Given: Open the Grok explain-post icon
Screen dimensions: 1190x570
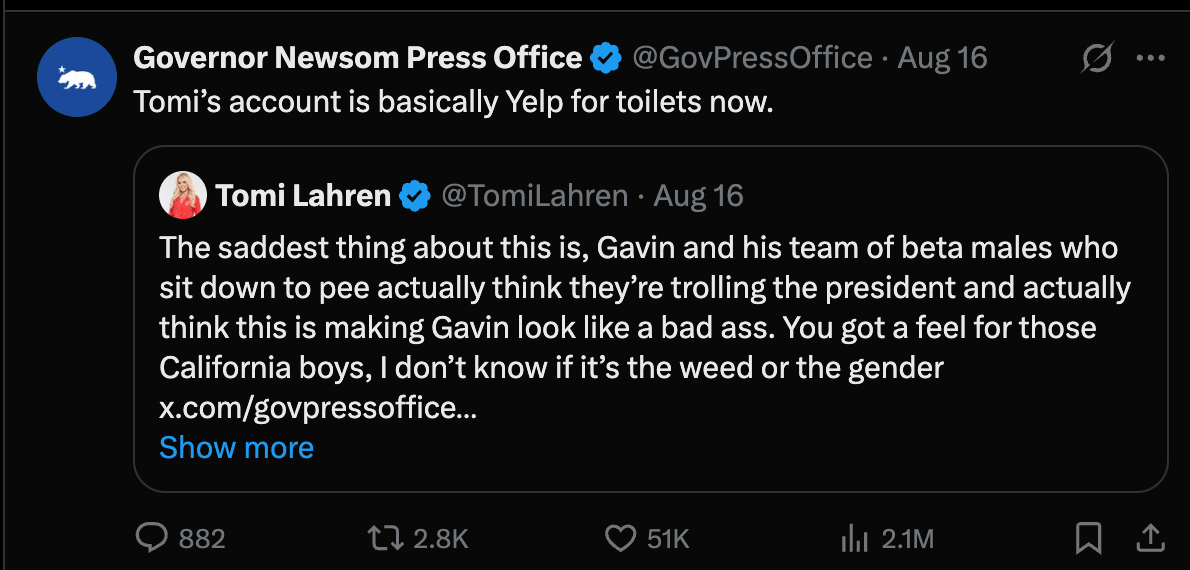Looking at the screenshot, I should point(1097,59).
